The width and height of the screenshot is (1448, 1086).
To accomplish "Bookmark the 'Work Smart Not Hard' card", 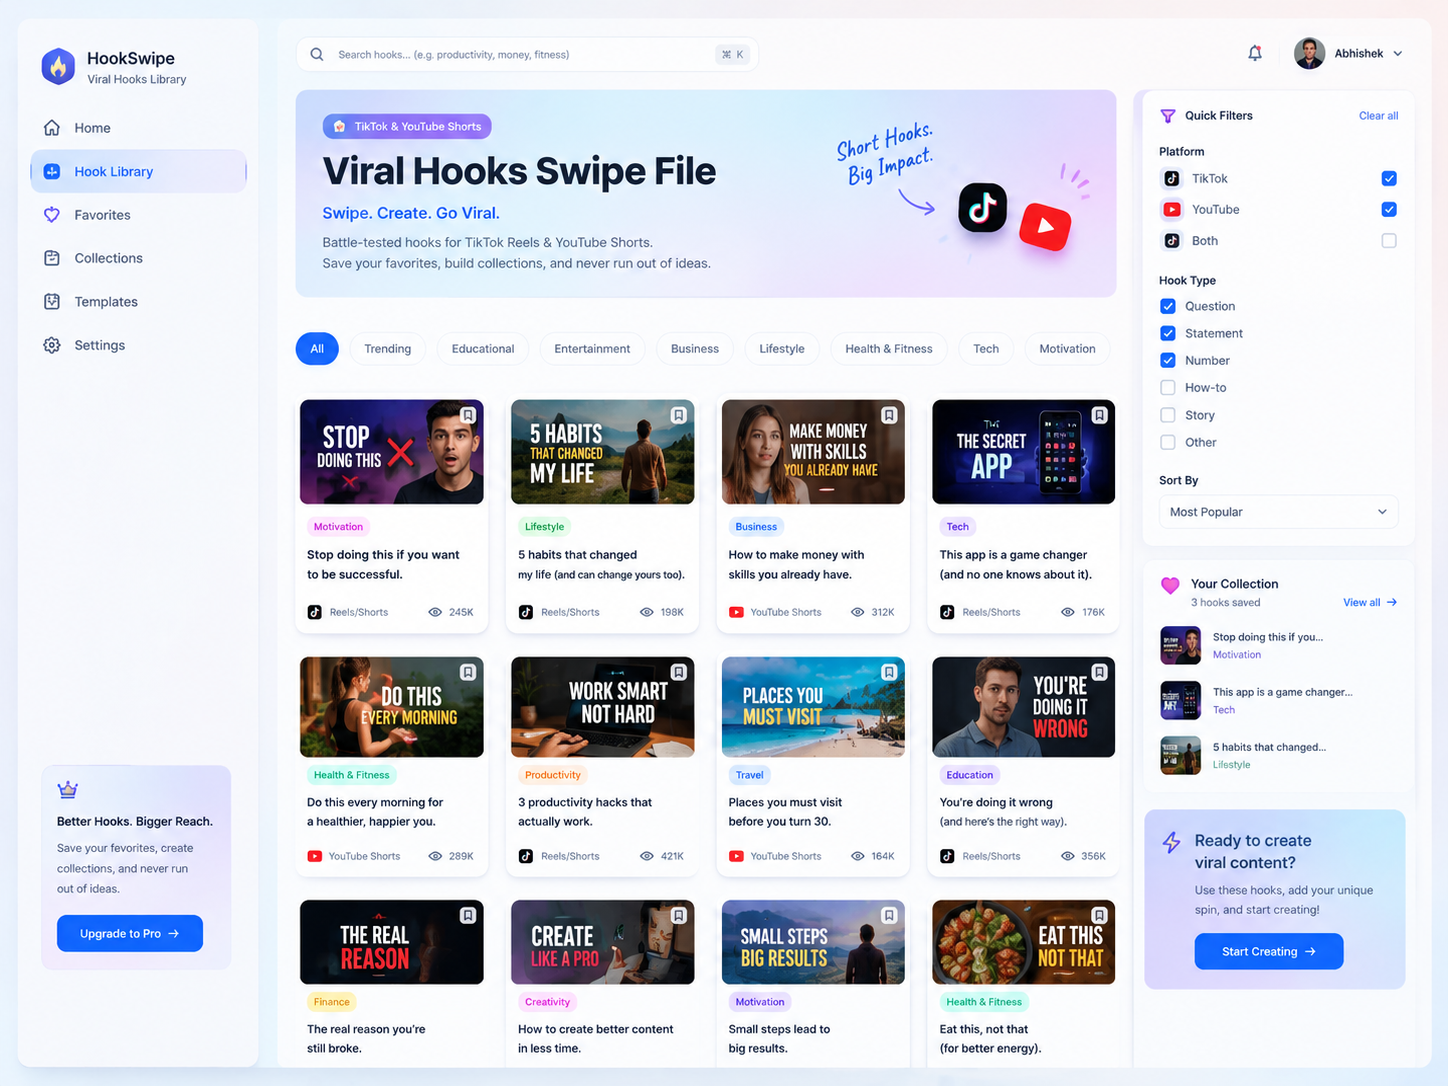I will tap(679, 672).
